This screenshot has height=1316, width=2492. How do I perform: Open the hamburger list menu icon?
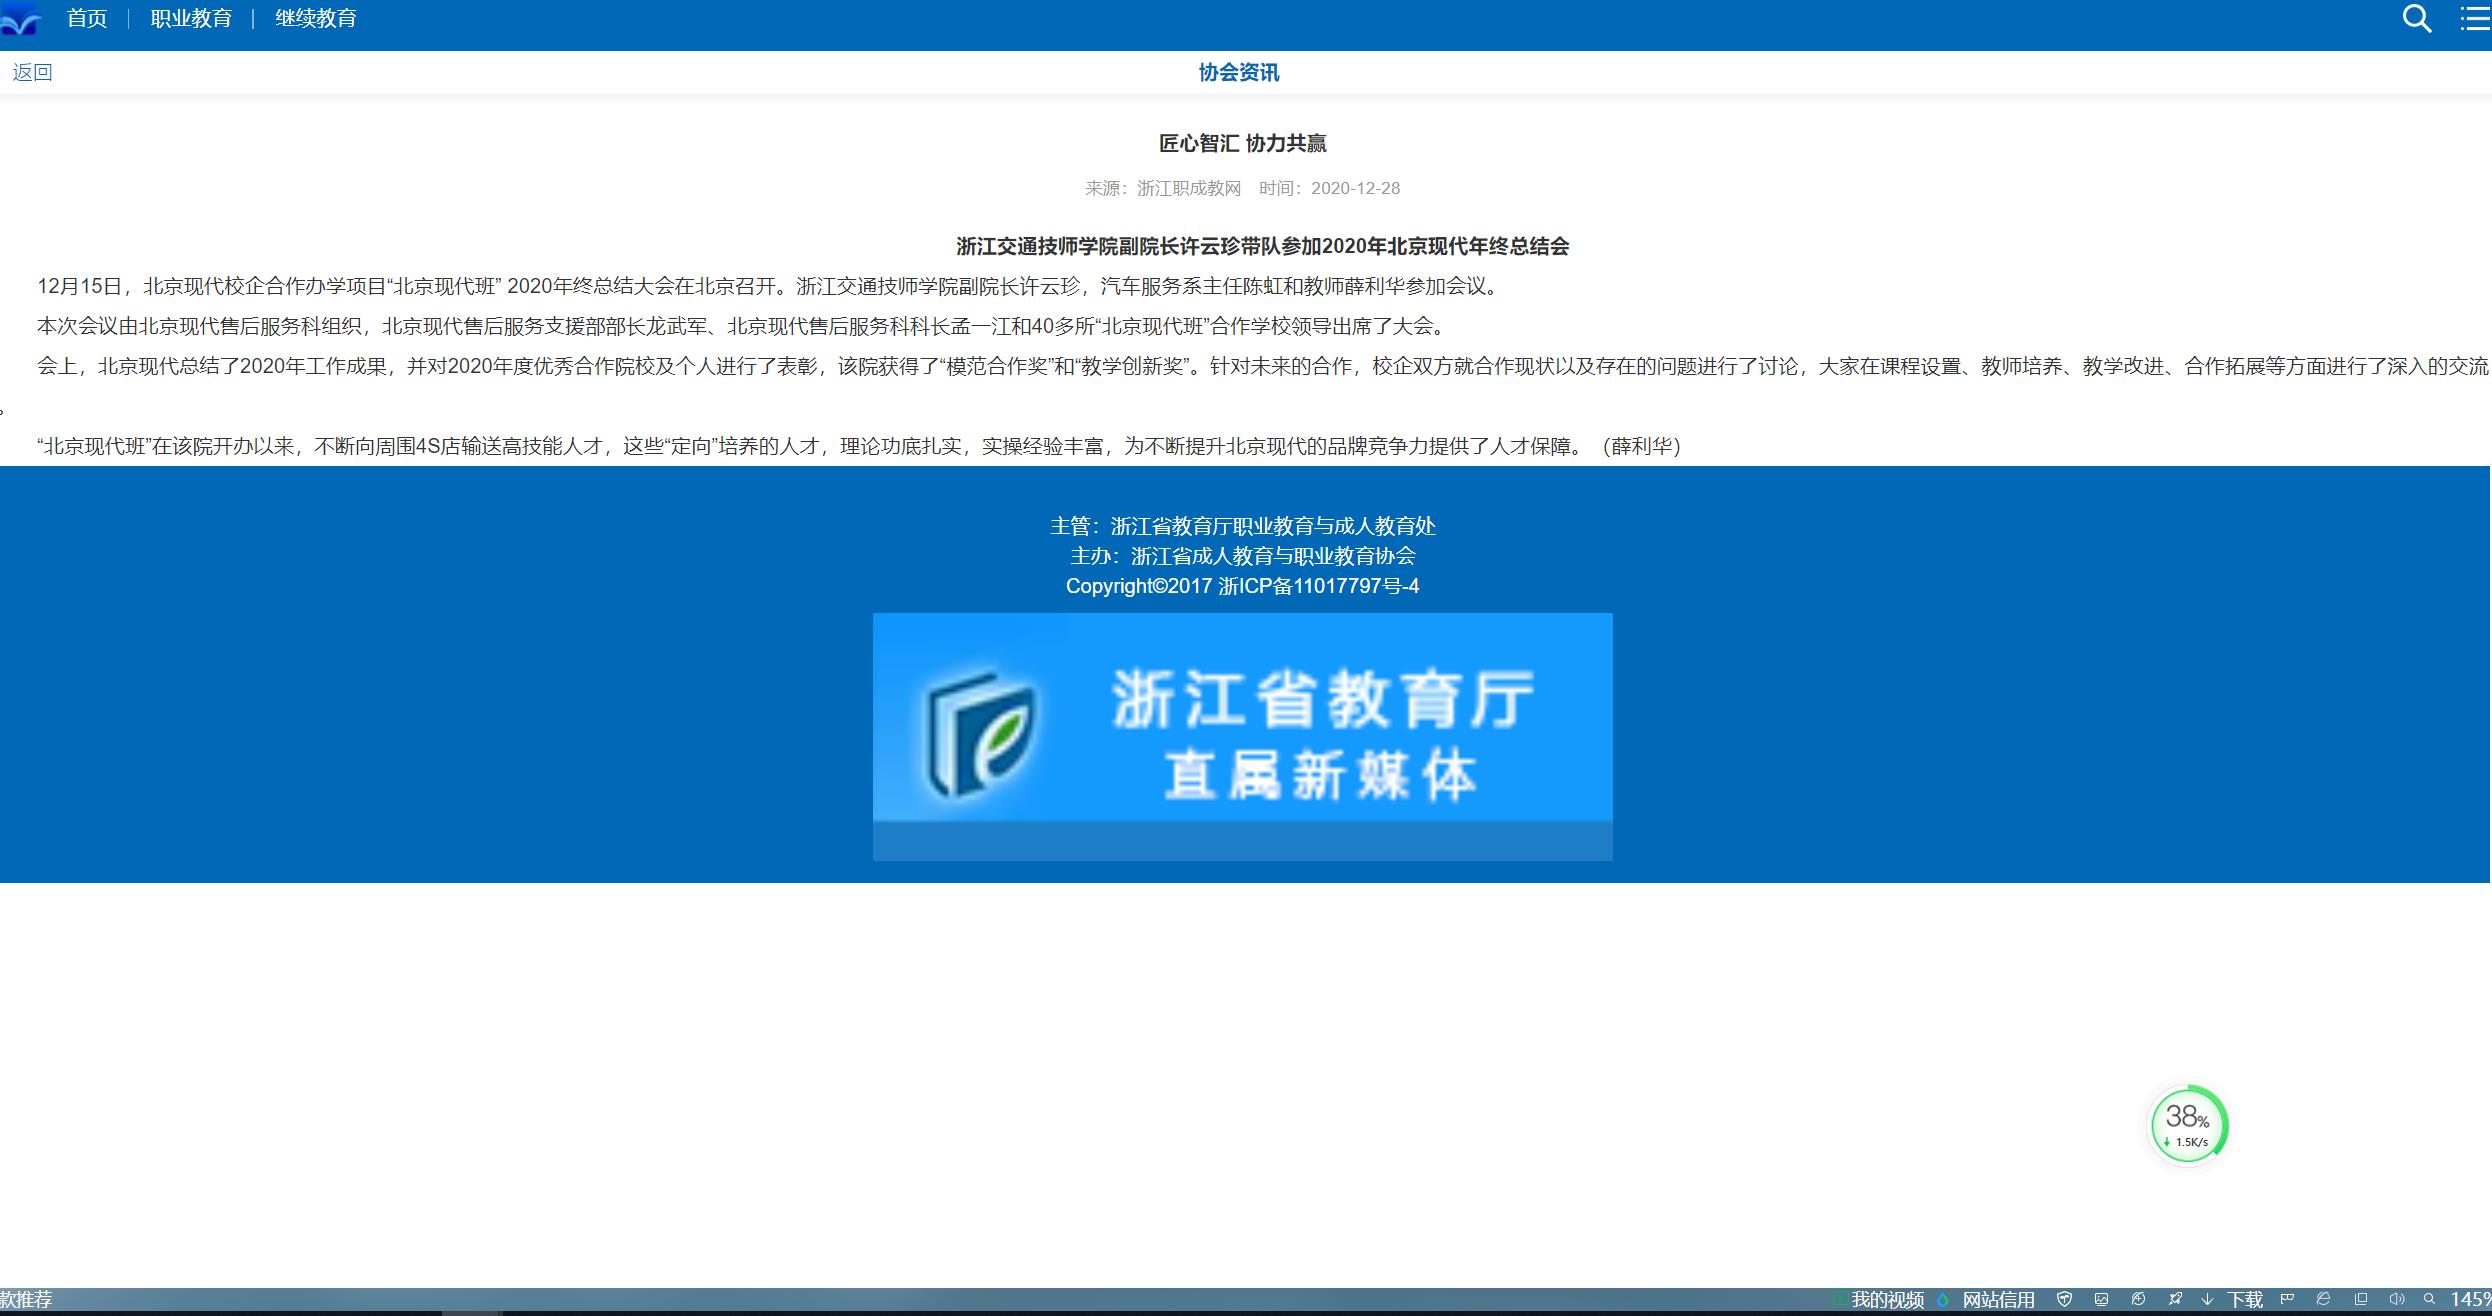(x=2475, y=18)
